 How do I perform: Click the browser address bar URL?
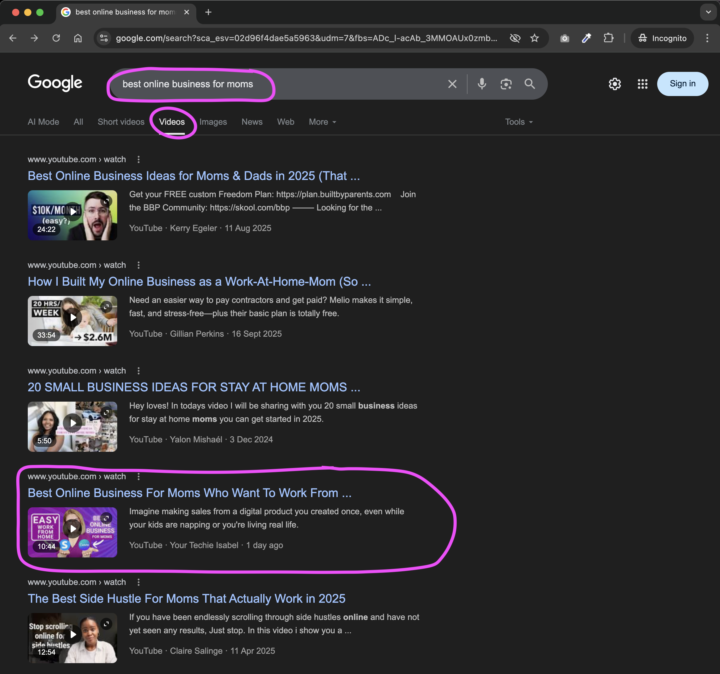coord(306,38)
